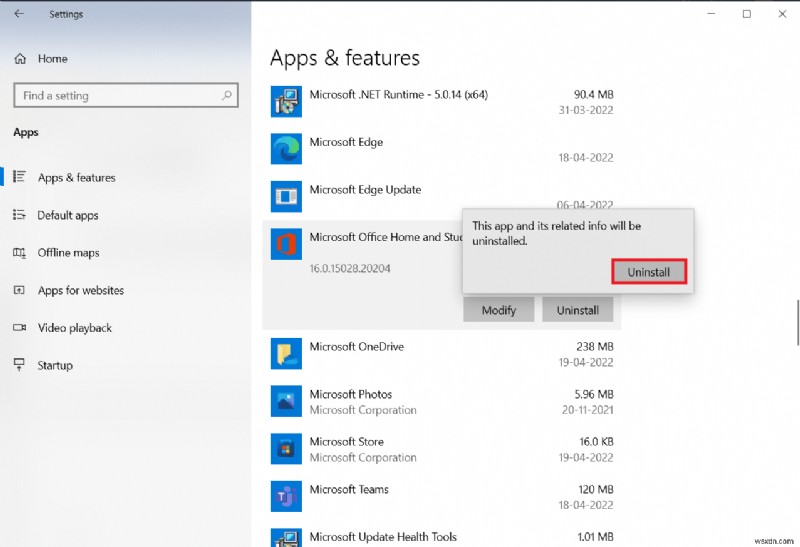This screenshot has height=547, width=800.
Task: Click the Microsoft Photos app icon
Action: tap(286, 401)
